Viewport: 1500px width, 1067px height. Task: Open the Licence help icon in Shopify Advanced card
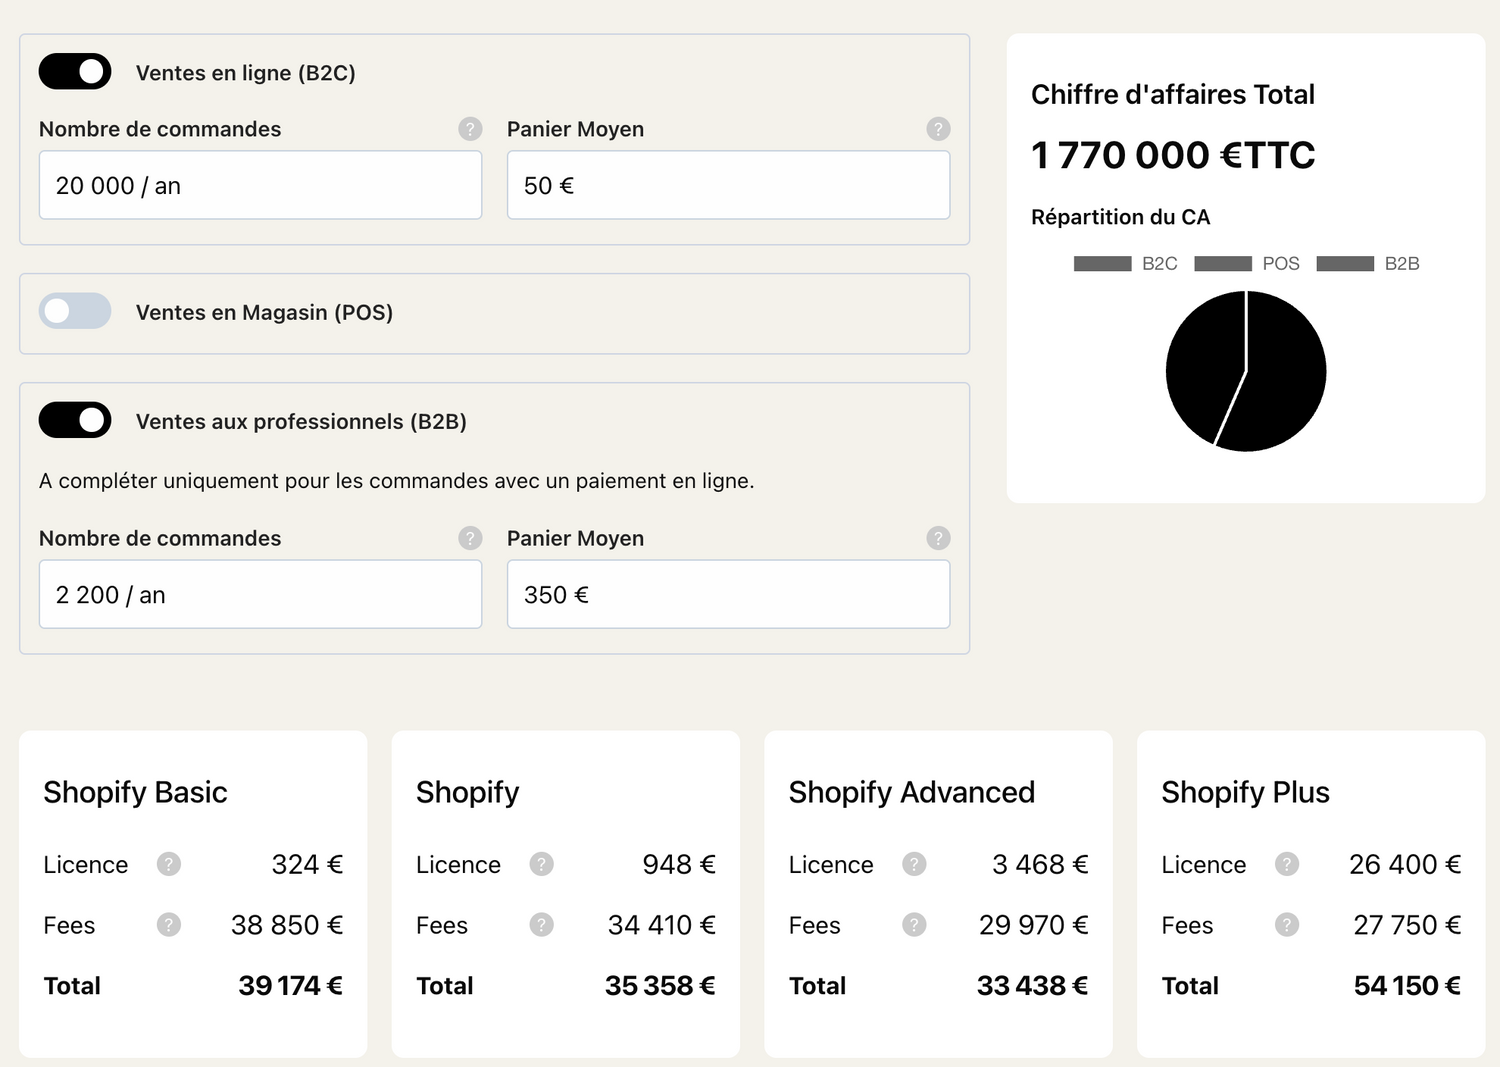click(x=914, y=865)
